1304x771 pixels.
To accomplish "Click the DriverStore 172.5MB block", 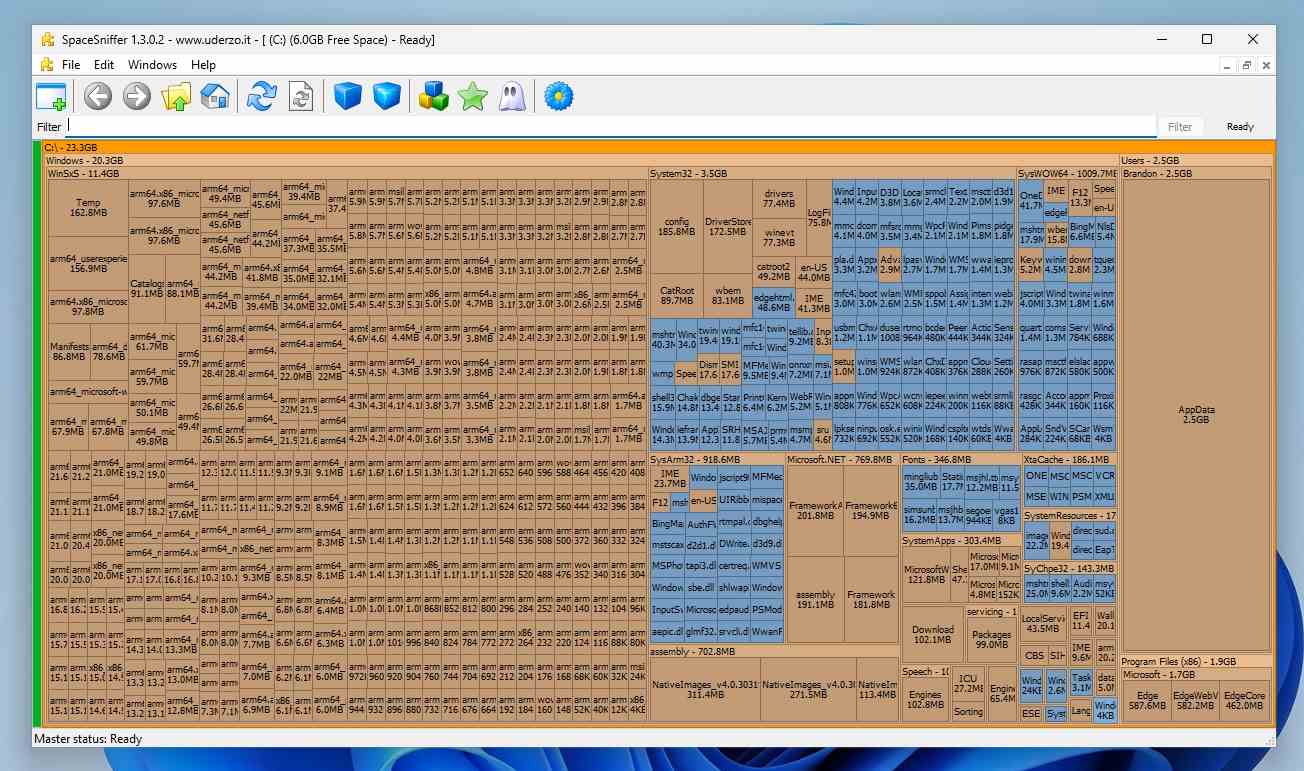I will click(728, 226).
